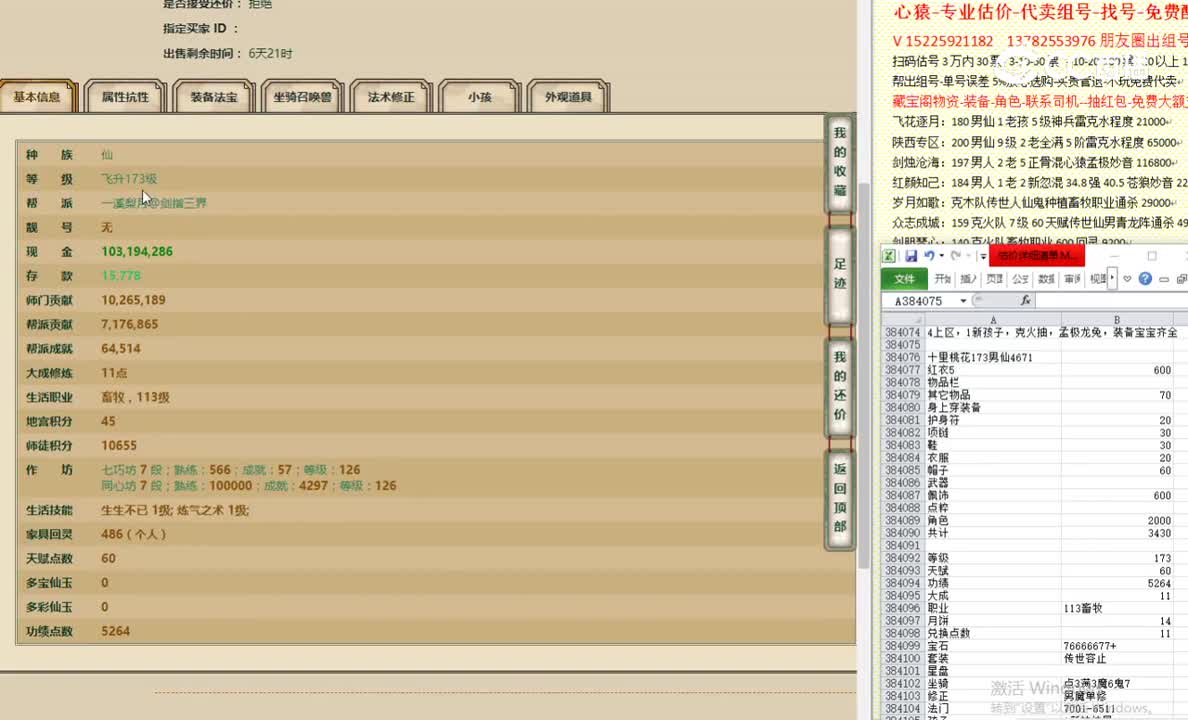Click the workbook minimize icon beside help
The width and height of the screenshot is (1188, 720).
coord(1164,279)
